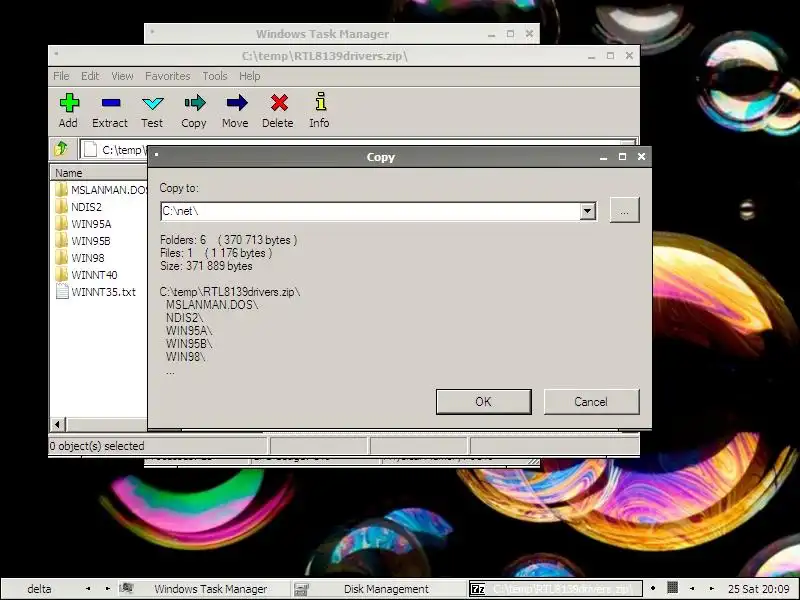800x600 pixels.
Task: Select the NDIS2 folder icon in file list
Action: (61, 207)
